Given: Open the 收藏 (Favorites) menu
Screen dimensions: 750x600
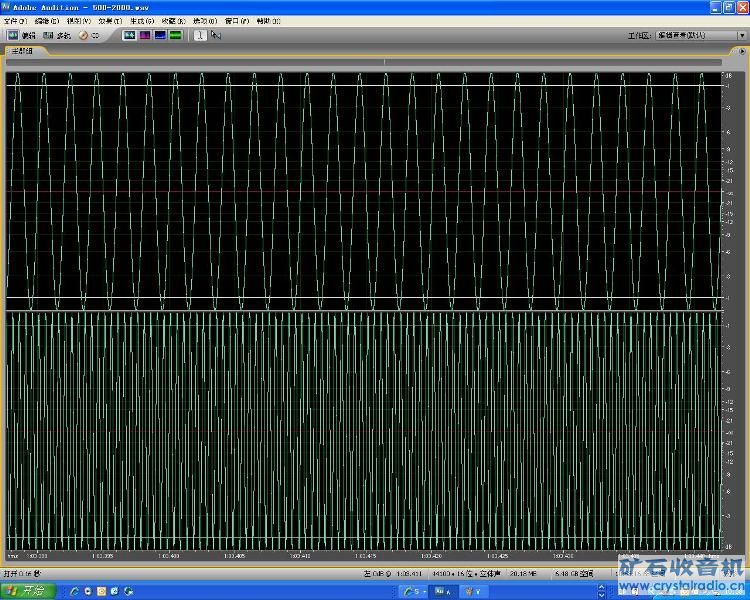Looking at the screenshot, I should pyautogui.click(x=173, y=21).
